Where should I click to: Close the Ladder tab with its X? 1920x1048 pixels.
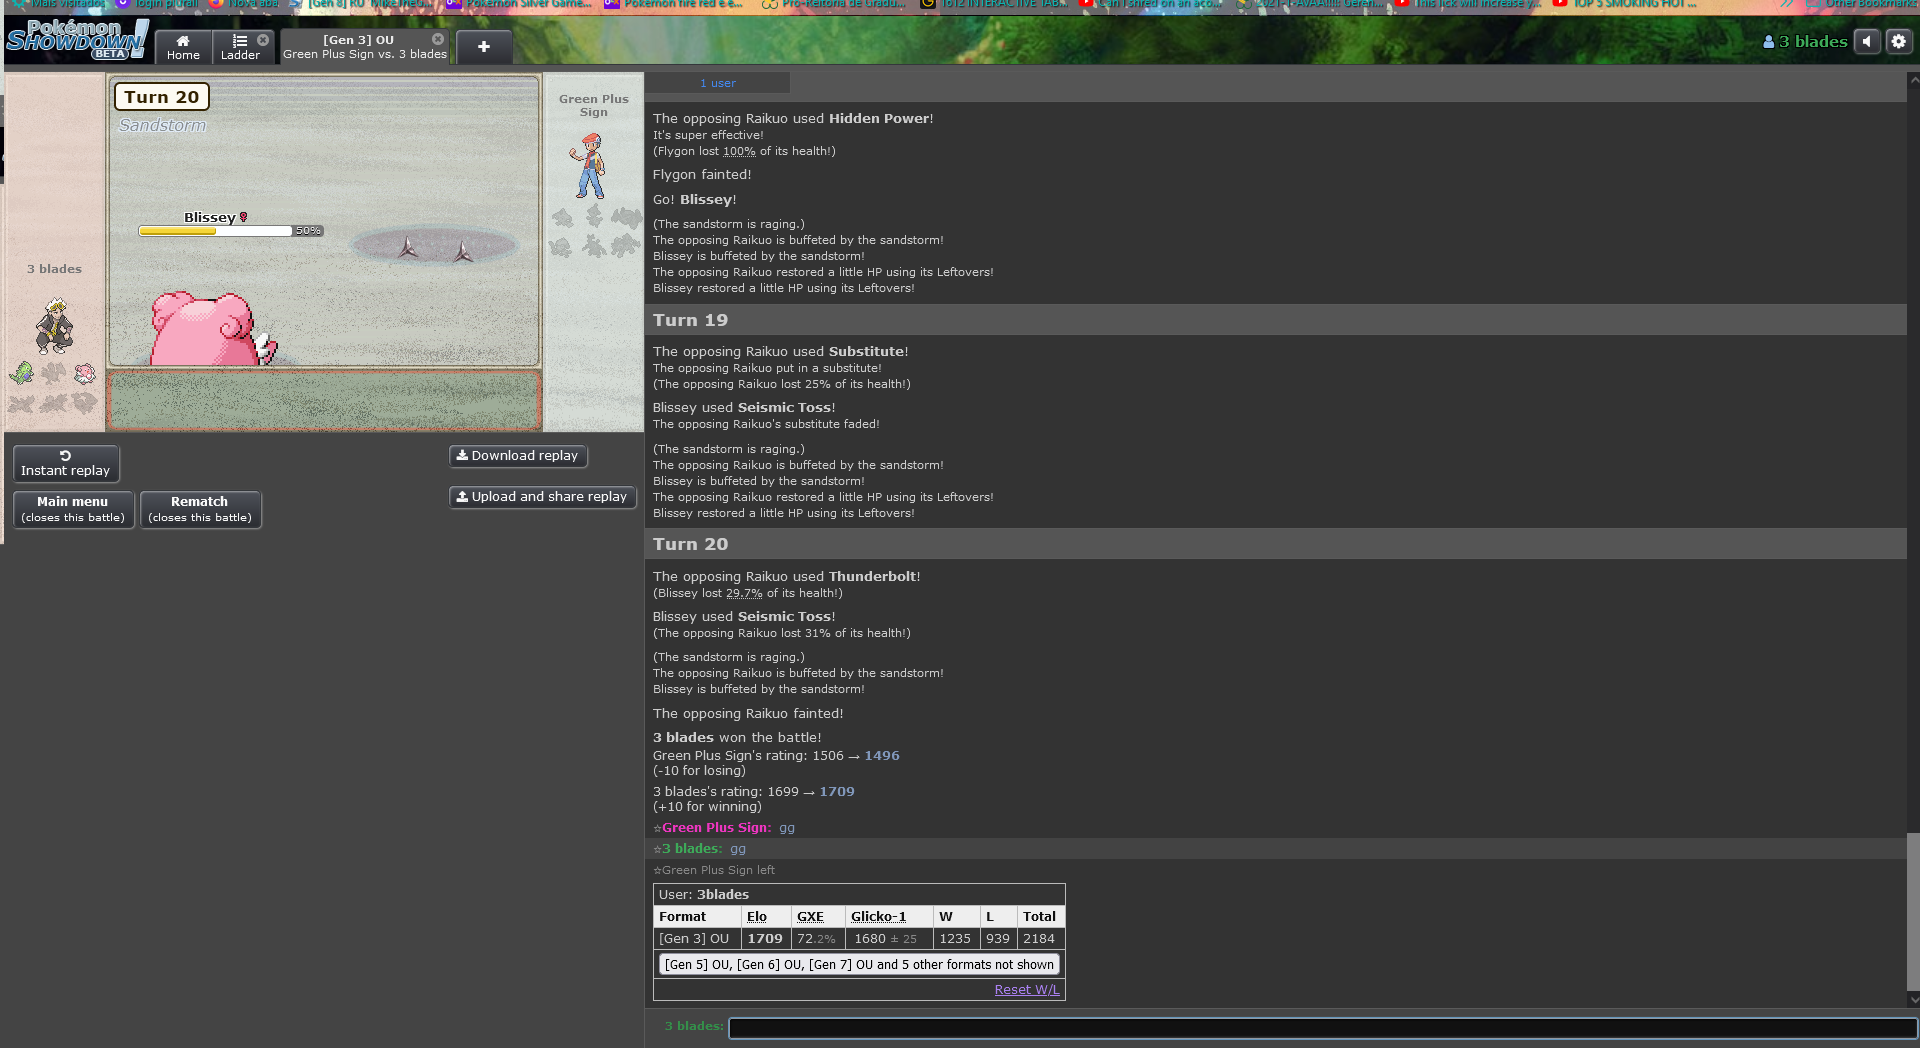[263, 40]
